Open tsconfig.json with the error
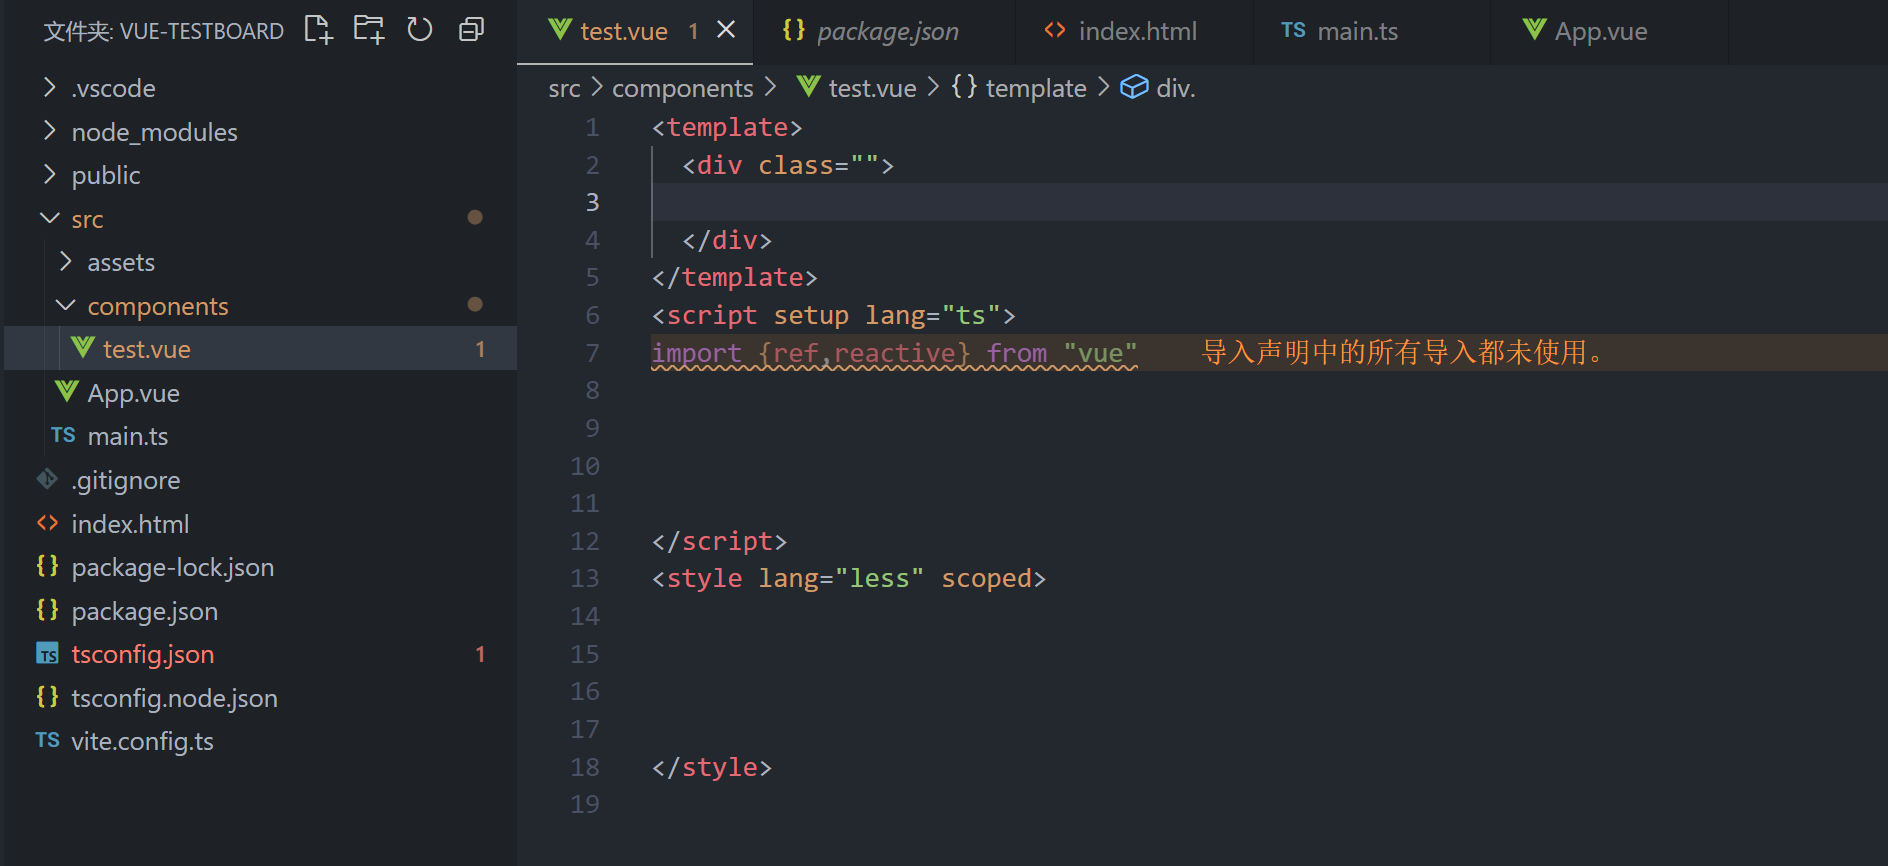Screen dimensions: 1888x866 click(x=260, y=654)
